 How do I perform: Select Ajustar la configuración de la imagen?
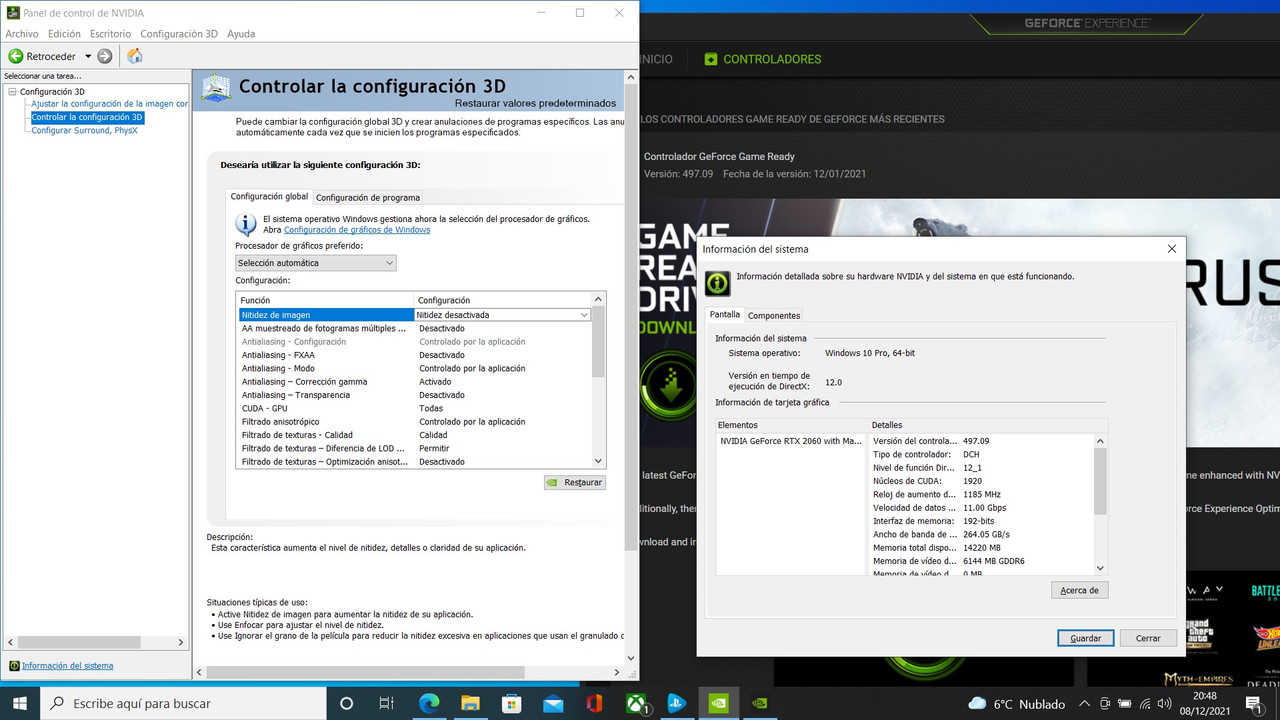pos(109,104)
